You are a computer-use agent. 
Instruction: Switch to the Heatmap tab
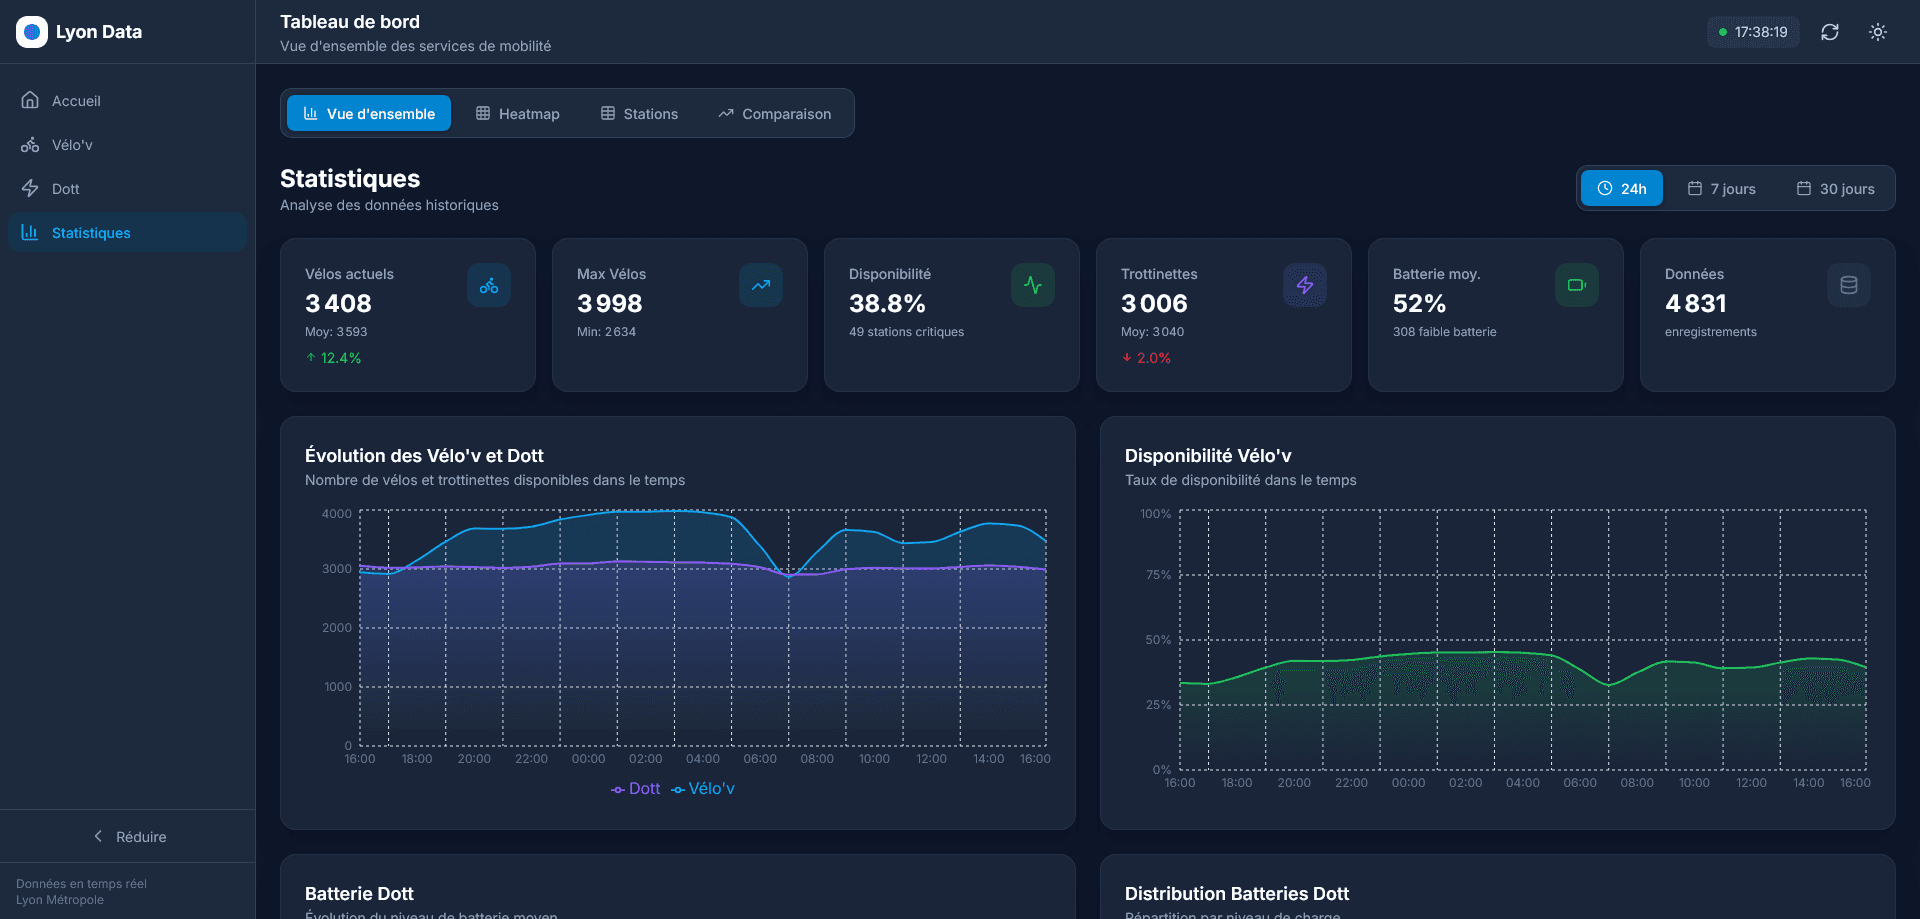tap(517, 113)
